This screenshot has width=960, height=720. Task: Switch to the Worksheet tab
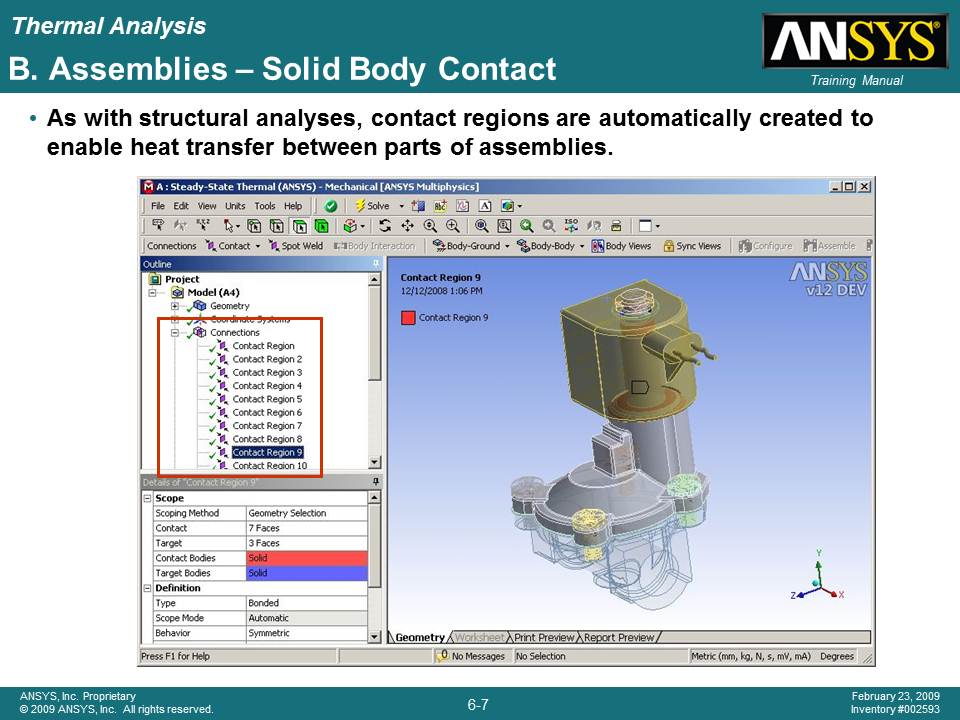click(480, 637)
